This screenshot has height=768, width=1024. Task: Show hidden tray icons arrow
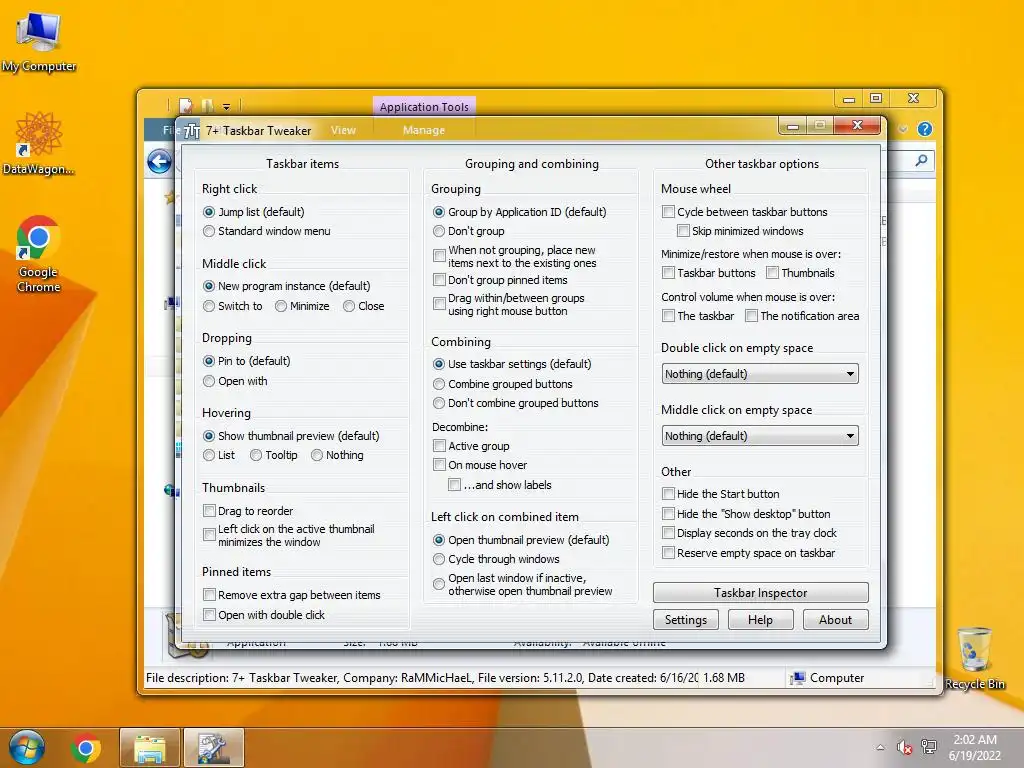[880, 747]
